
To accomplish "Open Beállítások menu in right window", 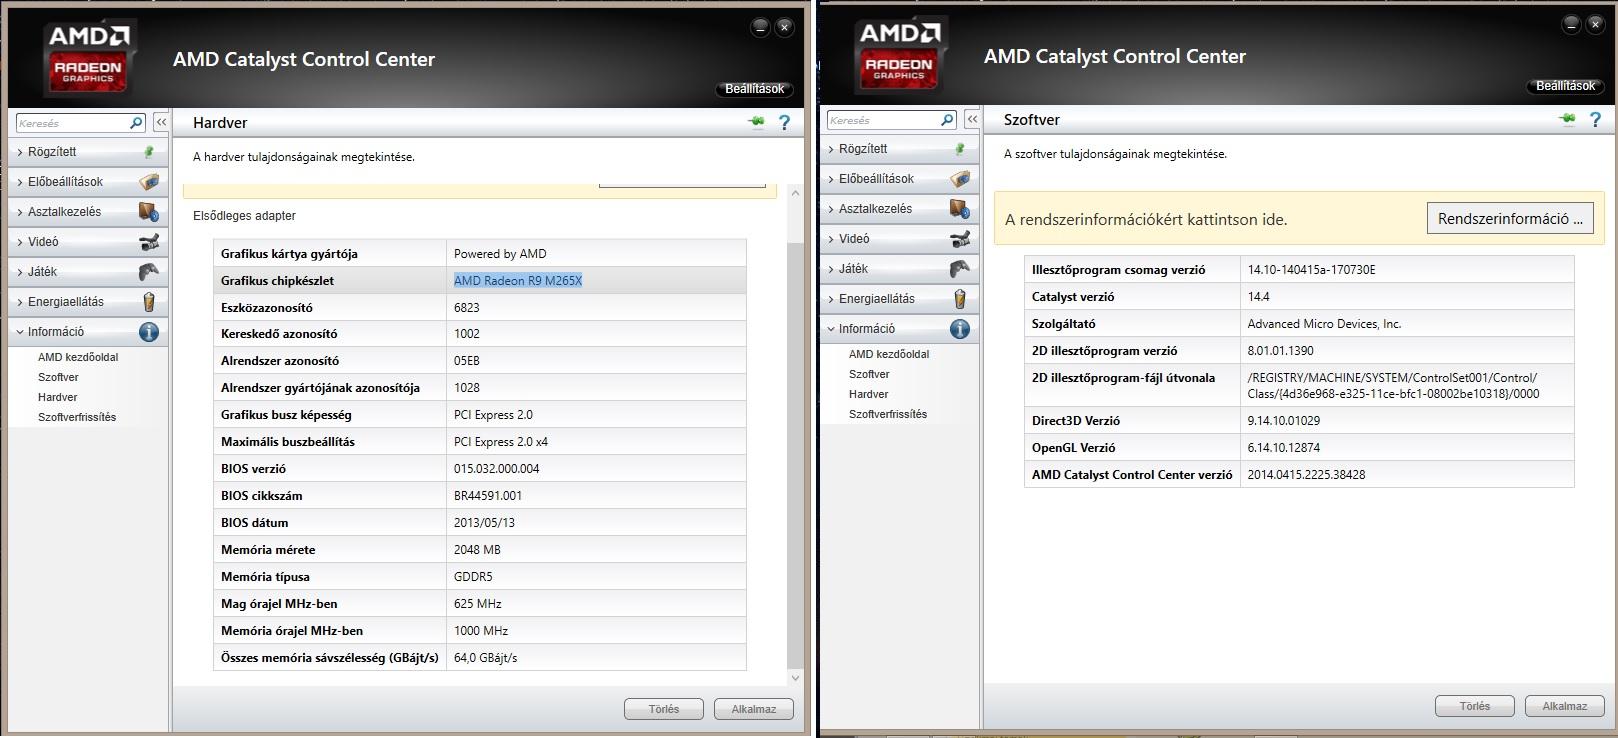I will point(1566,86).
